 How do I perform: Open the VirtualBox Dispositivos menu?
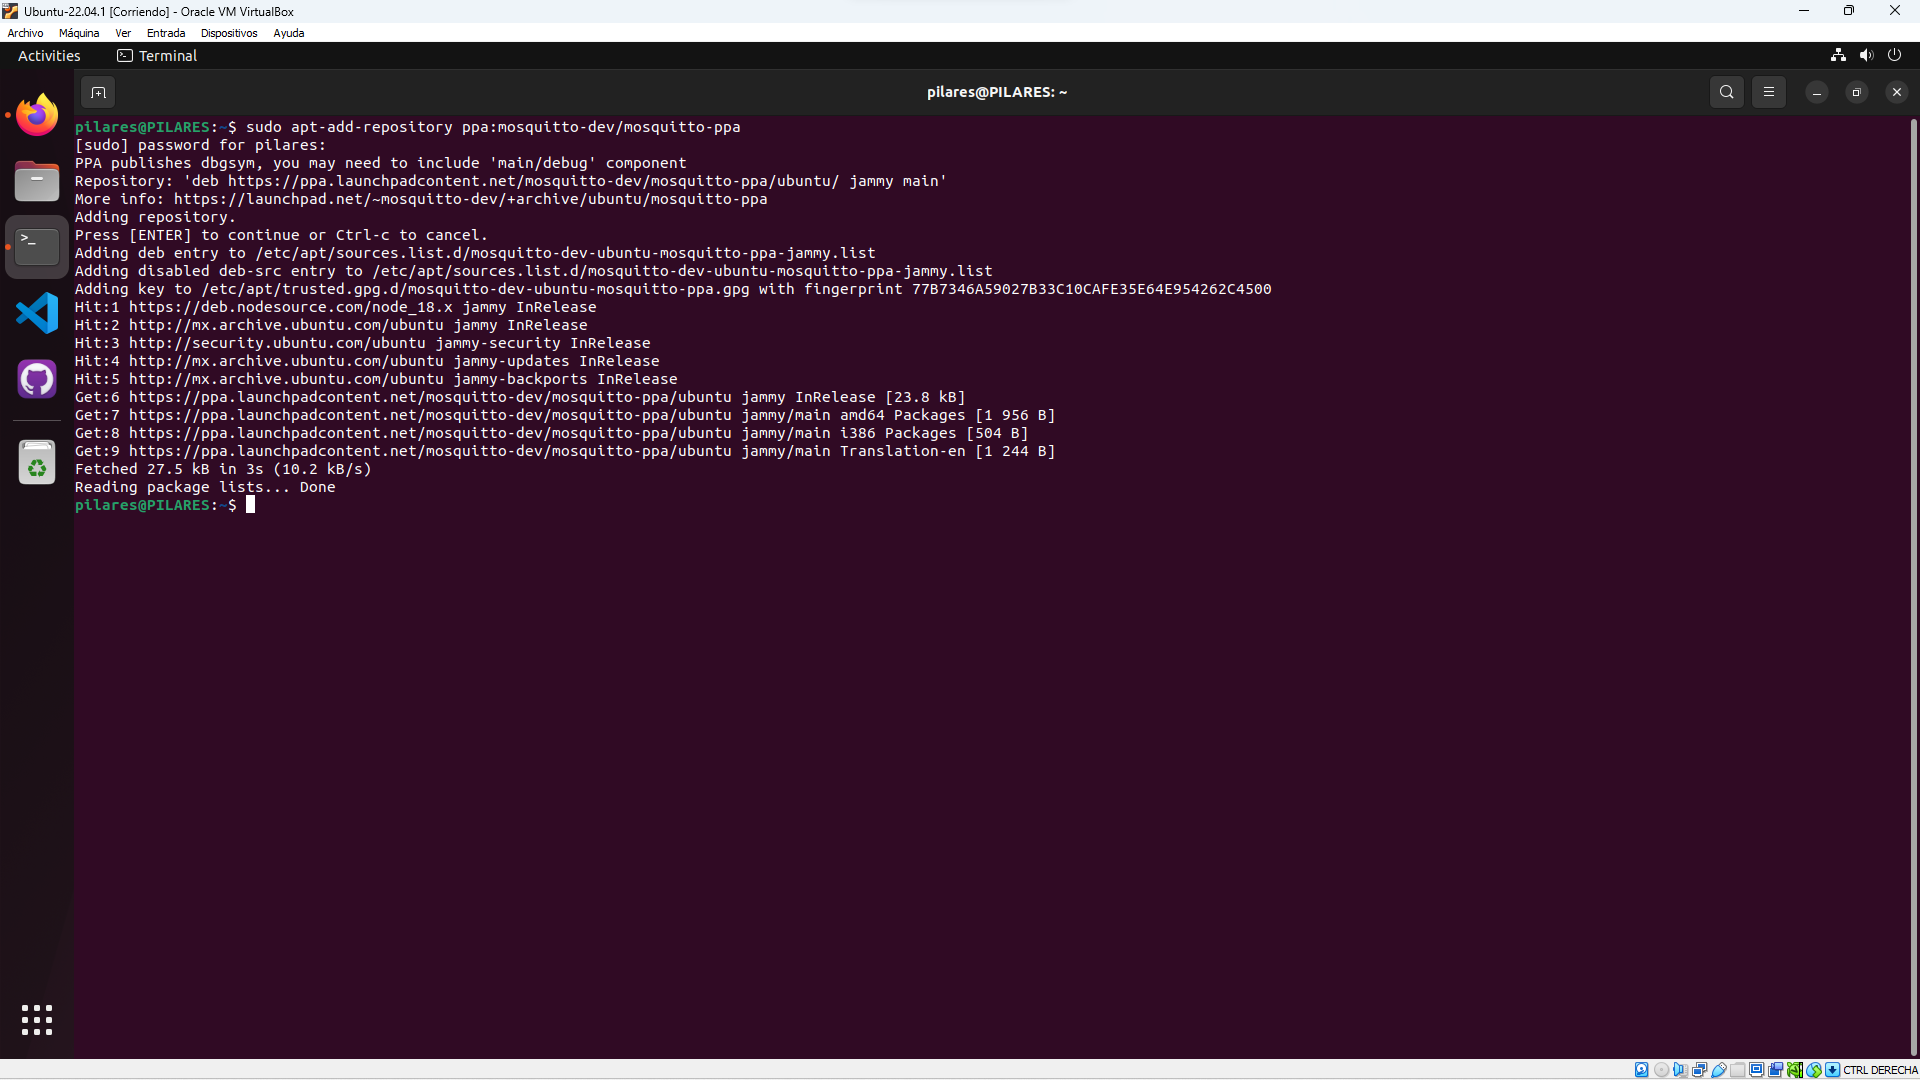[228, 33]
